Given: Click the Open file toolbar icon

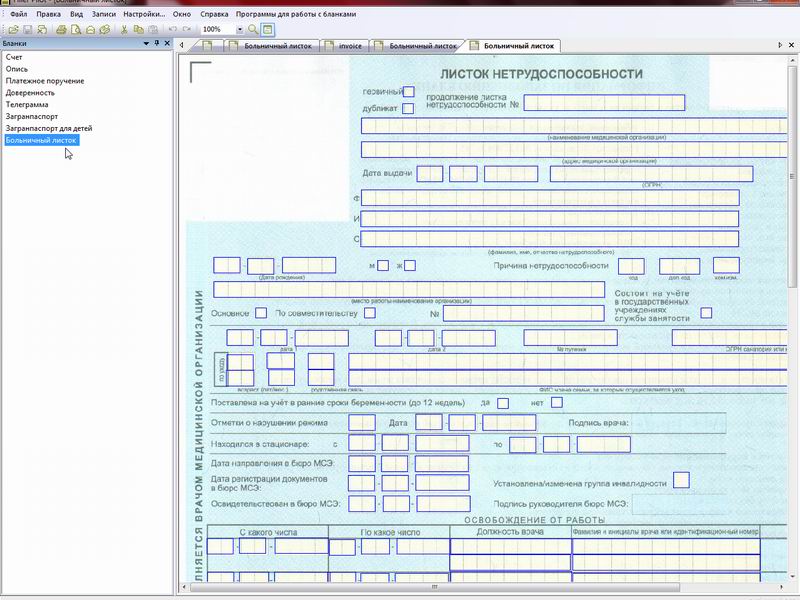Looking at the screenshot, I should pos(13,30).
